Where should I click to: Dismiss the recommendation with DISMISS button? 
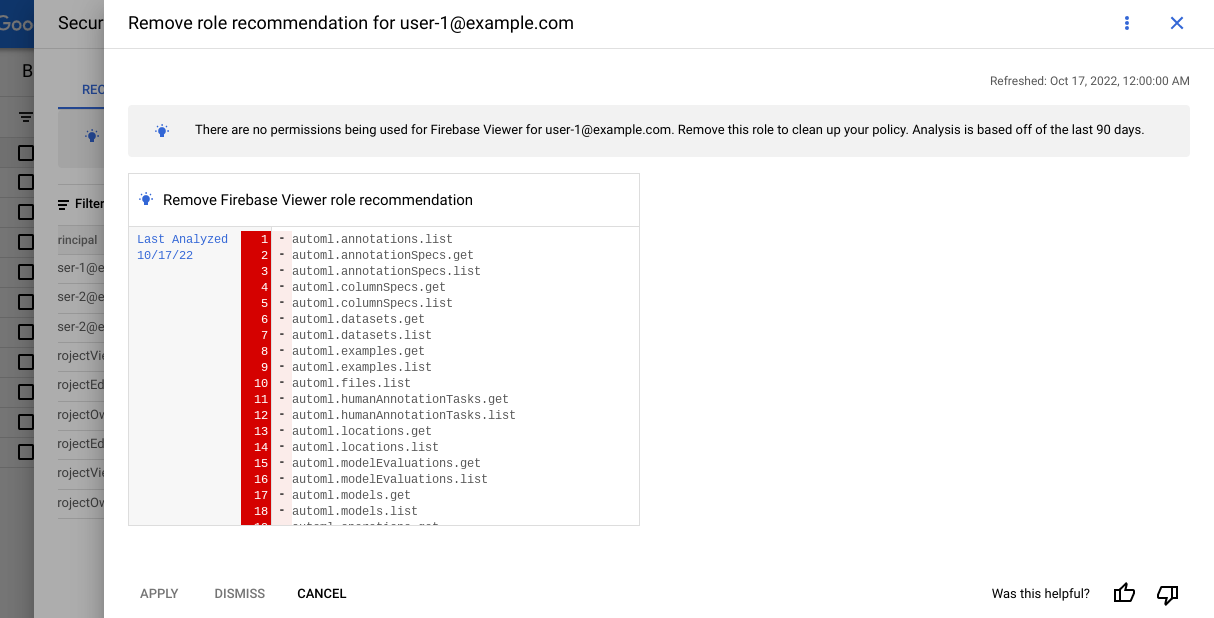pyautogui.click(x=240, y=594)
